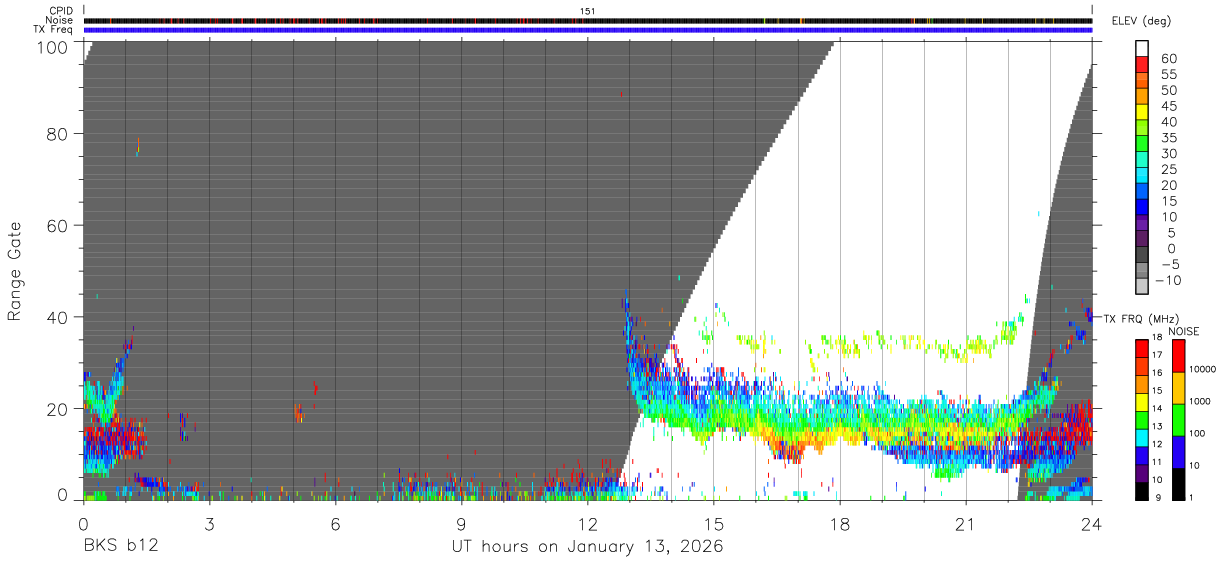Screen dimensions: 1228x567
Task: Click the '24' hour tick on time axis
Action: click(1093, 524)
